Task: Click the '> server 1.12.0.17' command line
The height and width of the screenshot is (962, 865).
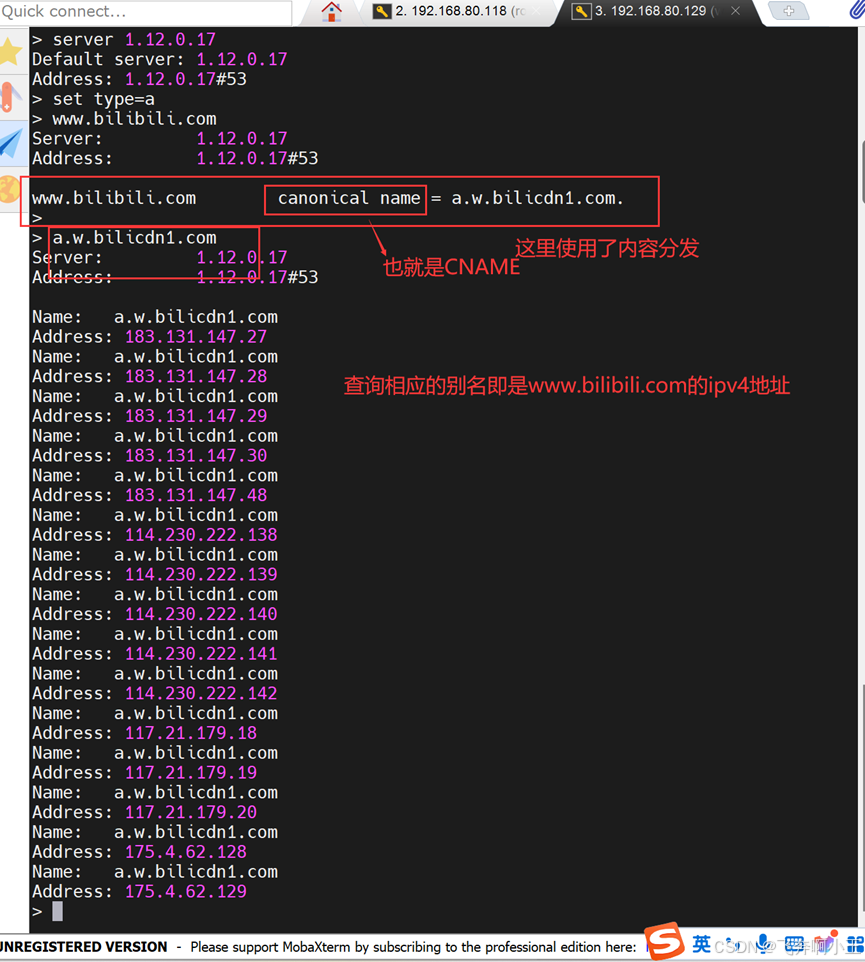Action: click(x=124, y=40)
